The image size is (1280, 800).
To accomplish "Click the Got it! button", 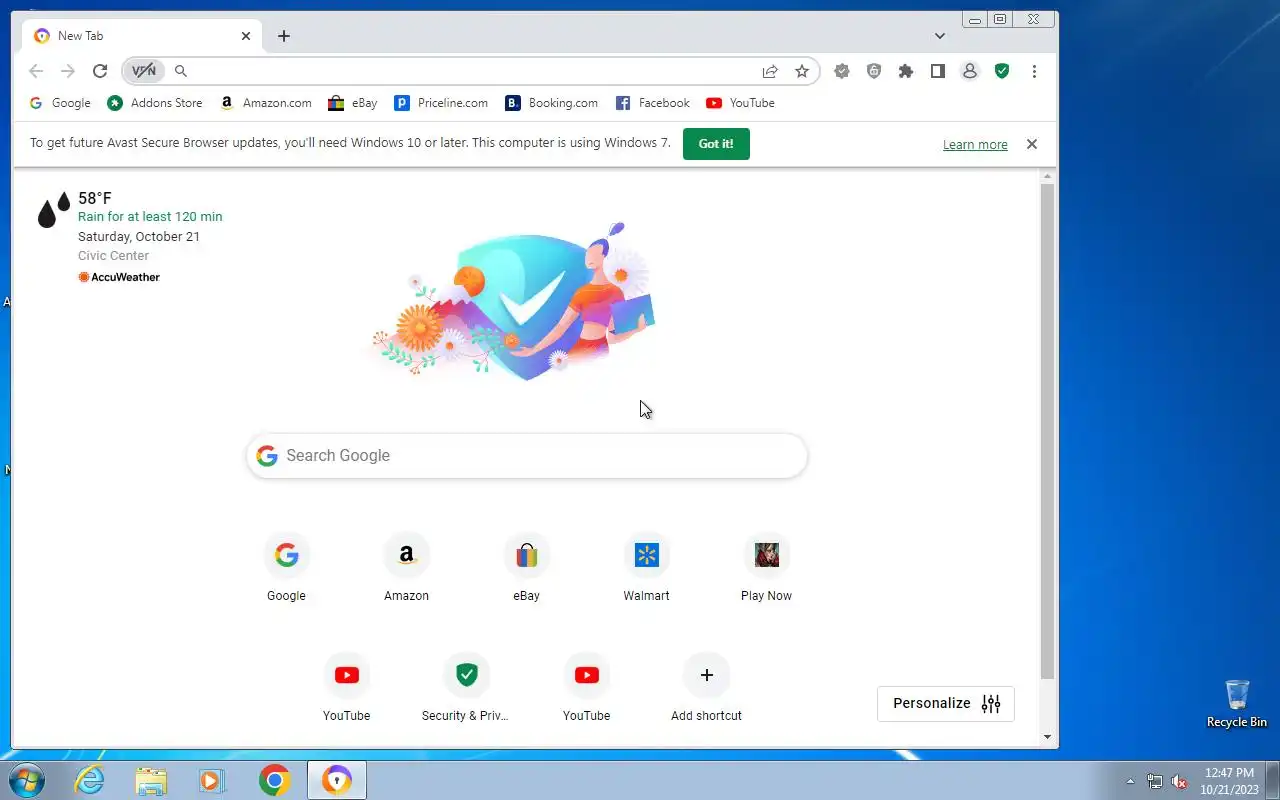I will coord(716,144).
